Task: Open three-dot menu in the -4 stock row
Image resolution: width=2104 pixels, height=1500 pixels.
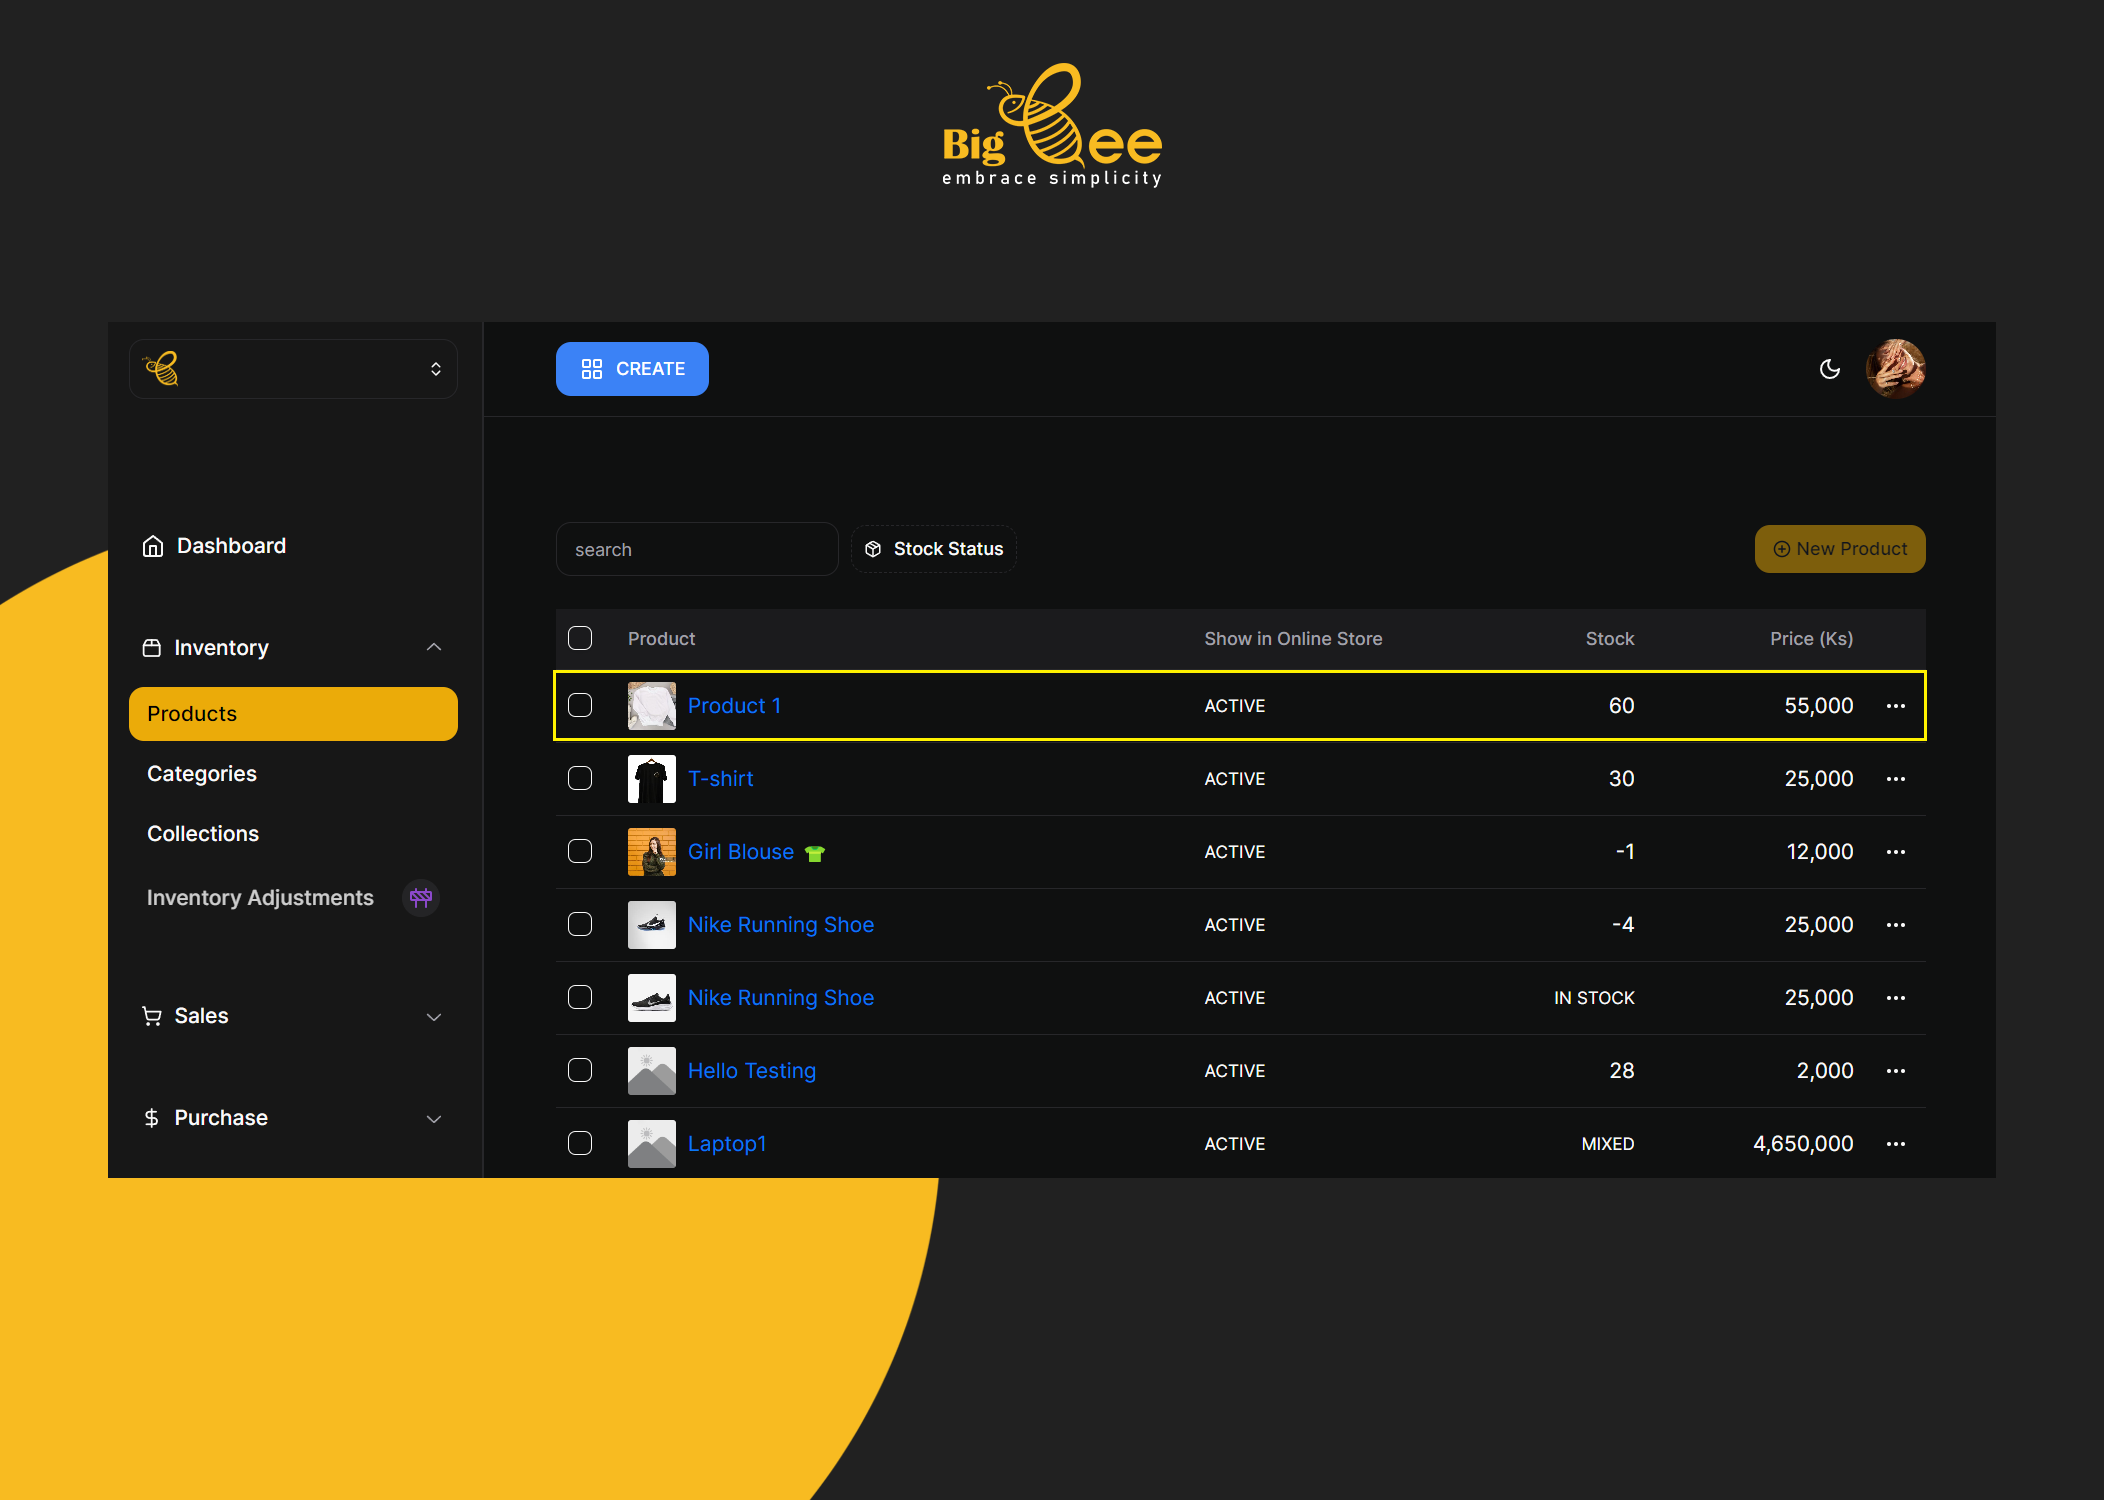Action: click(1895, 925)
